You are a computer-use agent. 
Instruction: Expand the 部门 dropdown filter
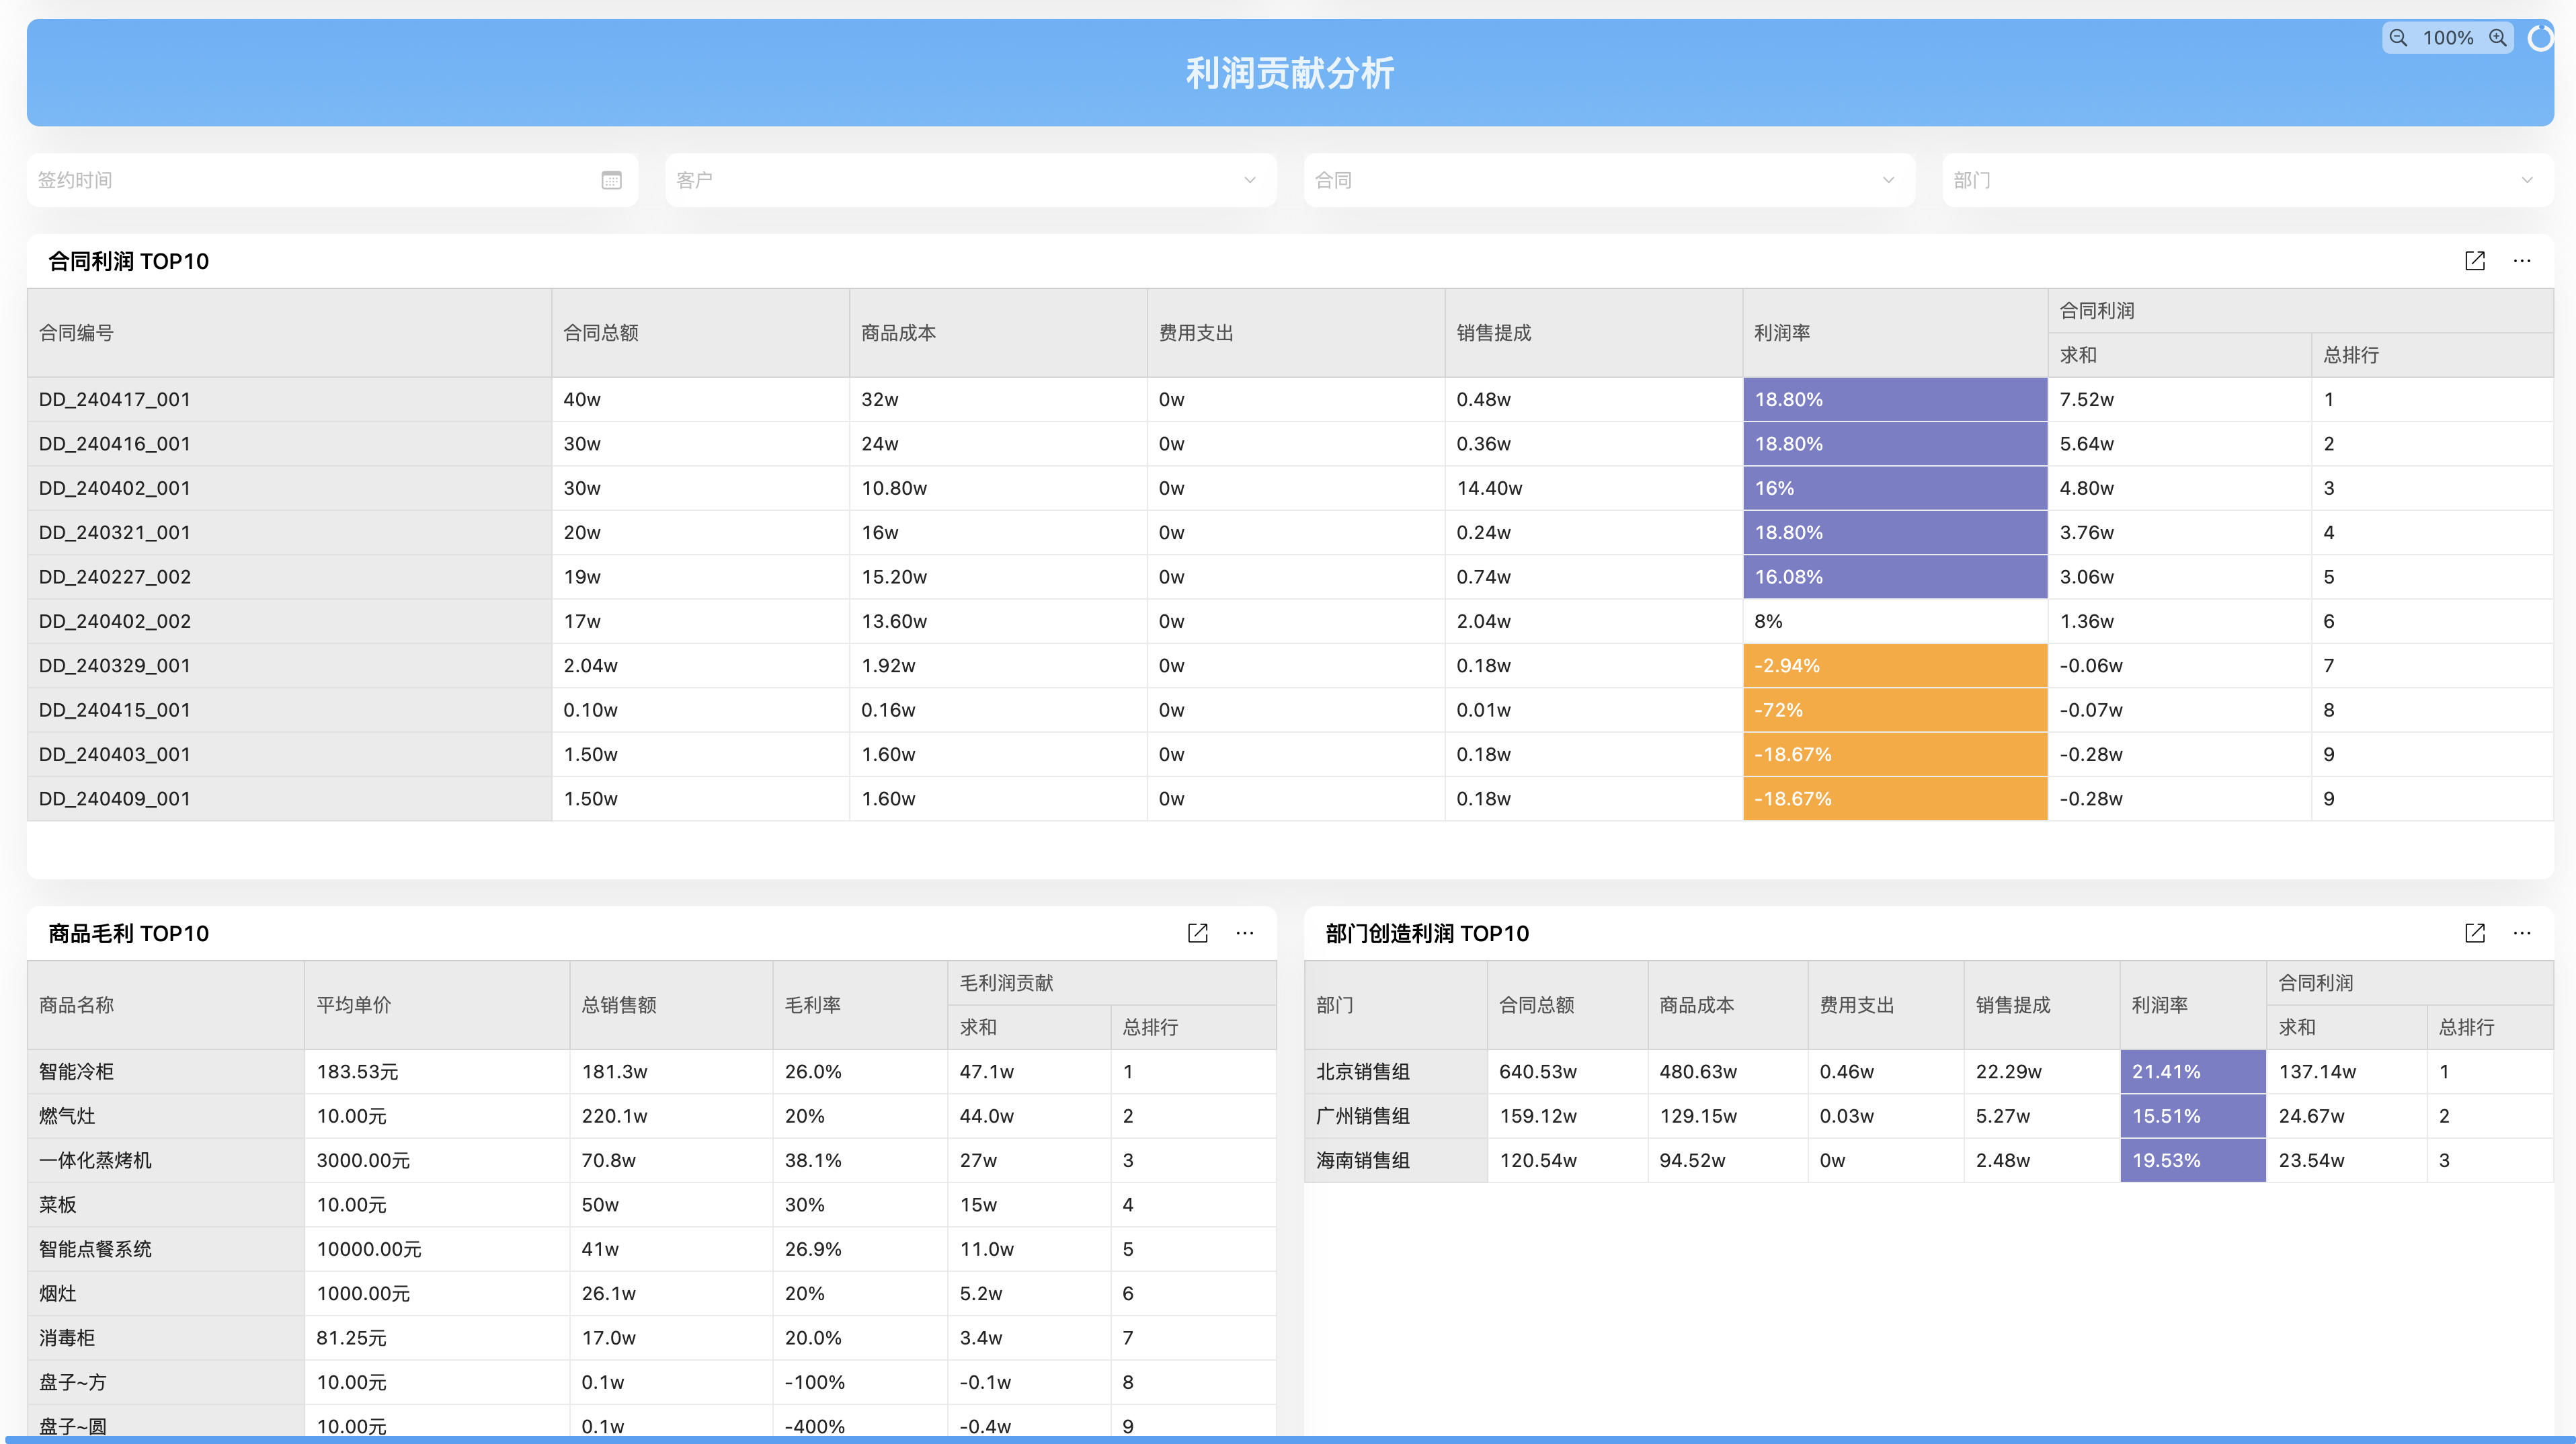2247,180
